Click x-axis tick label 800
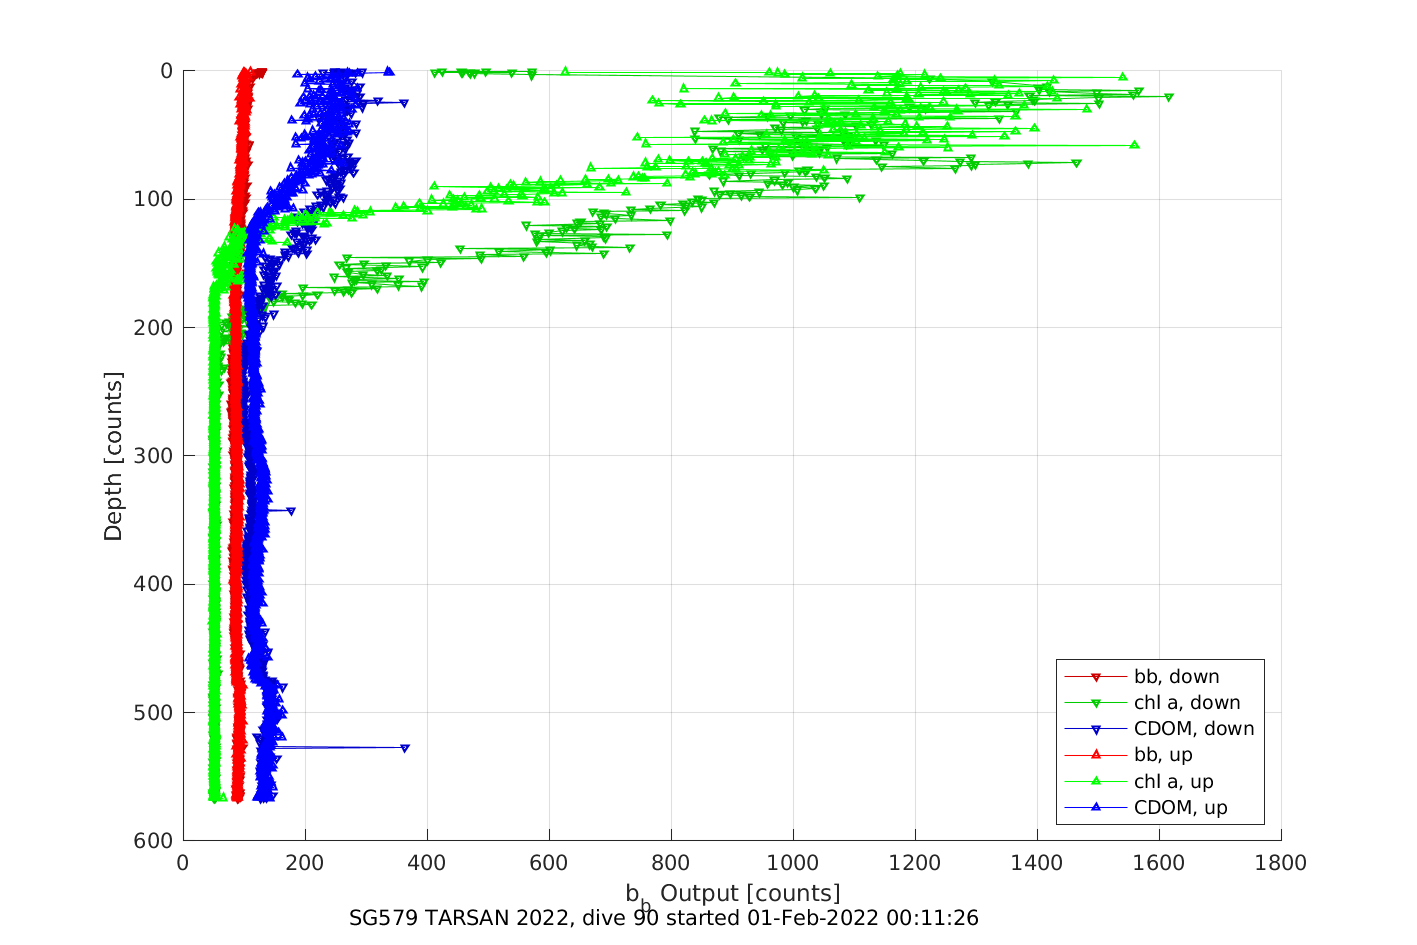 671,863
